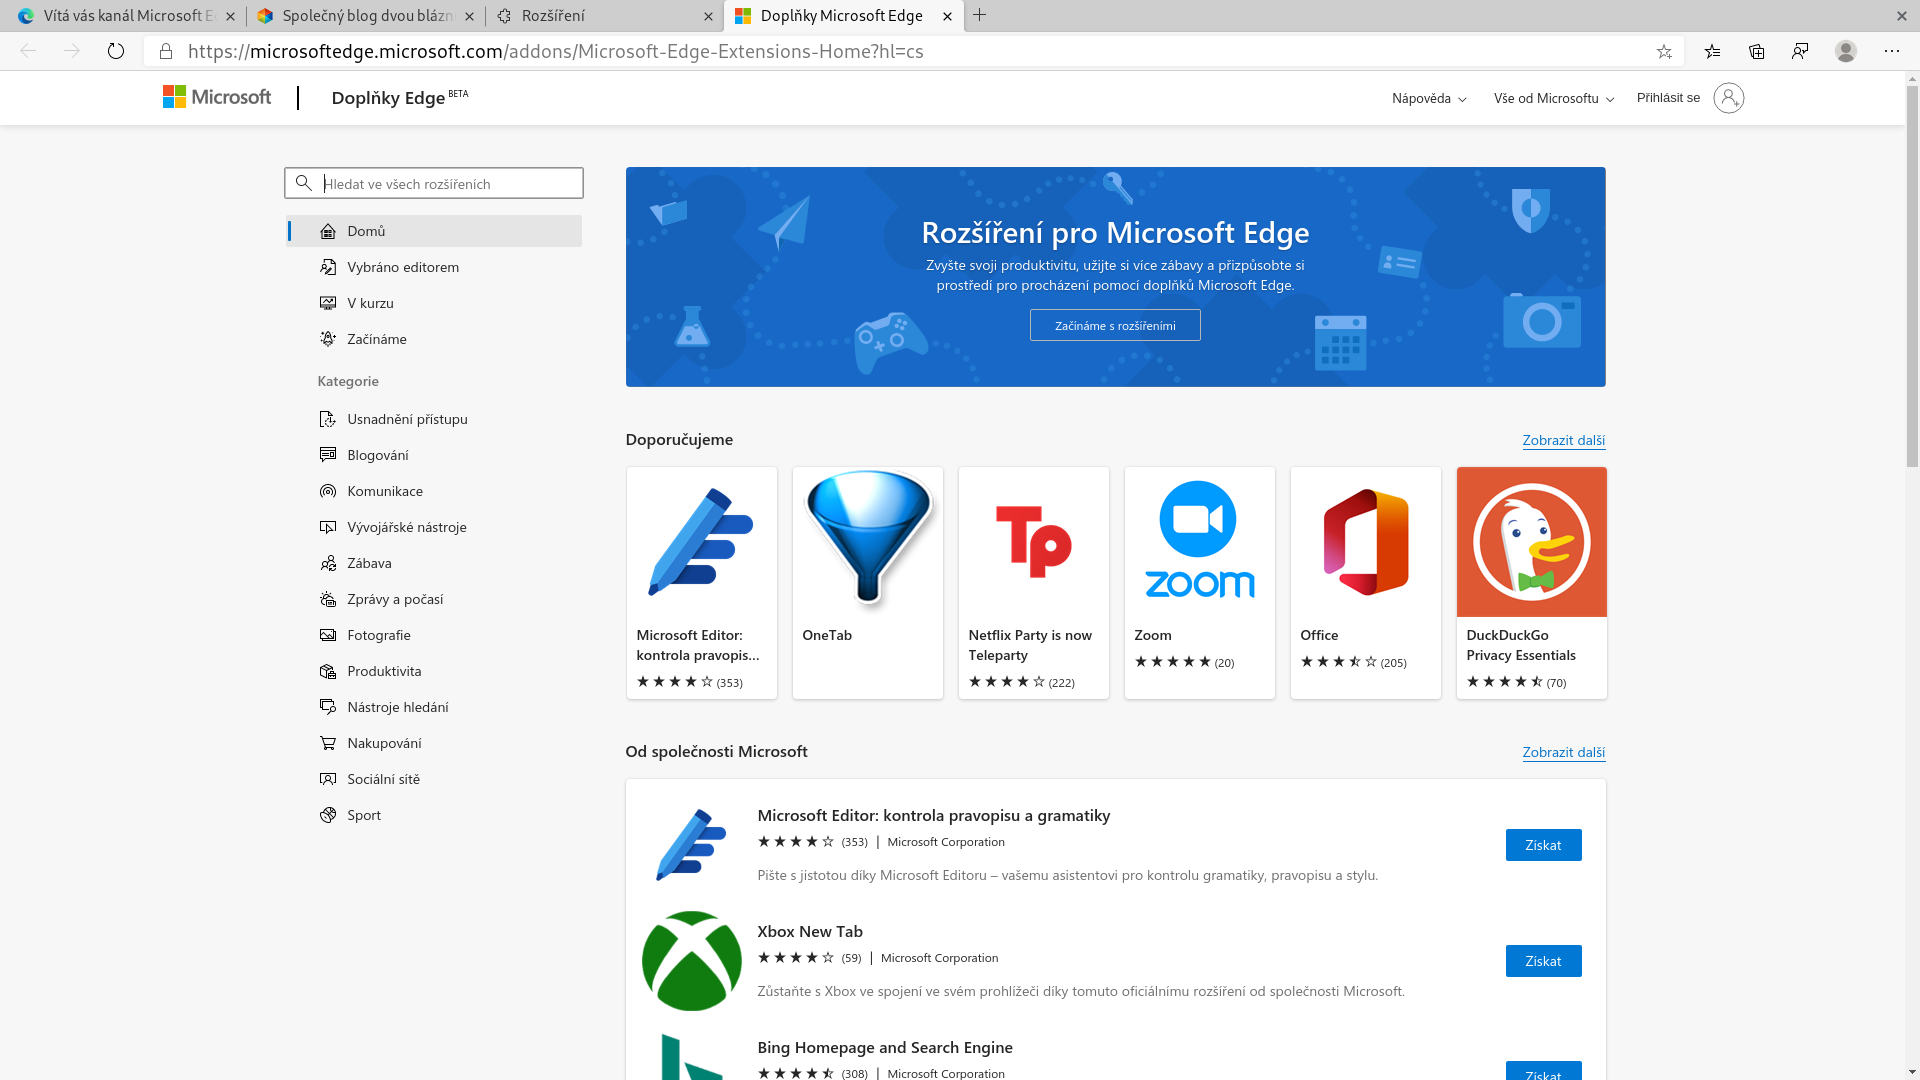The width and height of the screenshot is (1920, 1080).
Task: Switch to the Rozšíření tab
Action: click(605, 16)
